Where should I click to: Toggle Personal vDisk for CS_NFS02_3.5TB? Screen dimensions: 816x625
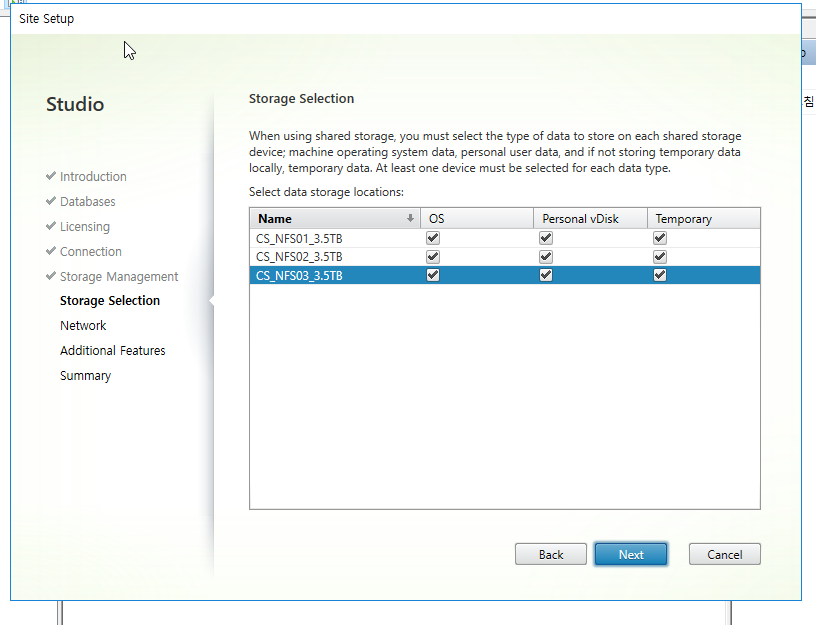click(545, 257)
